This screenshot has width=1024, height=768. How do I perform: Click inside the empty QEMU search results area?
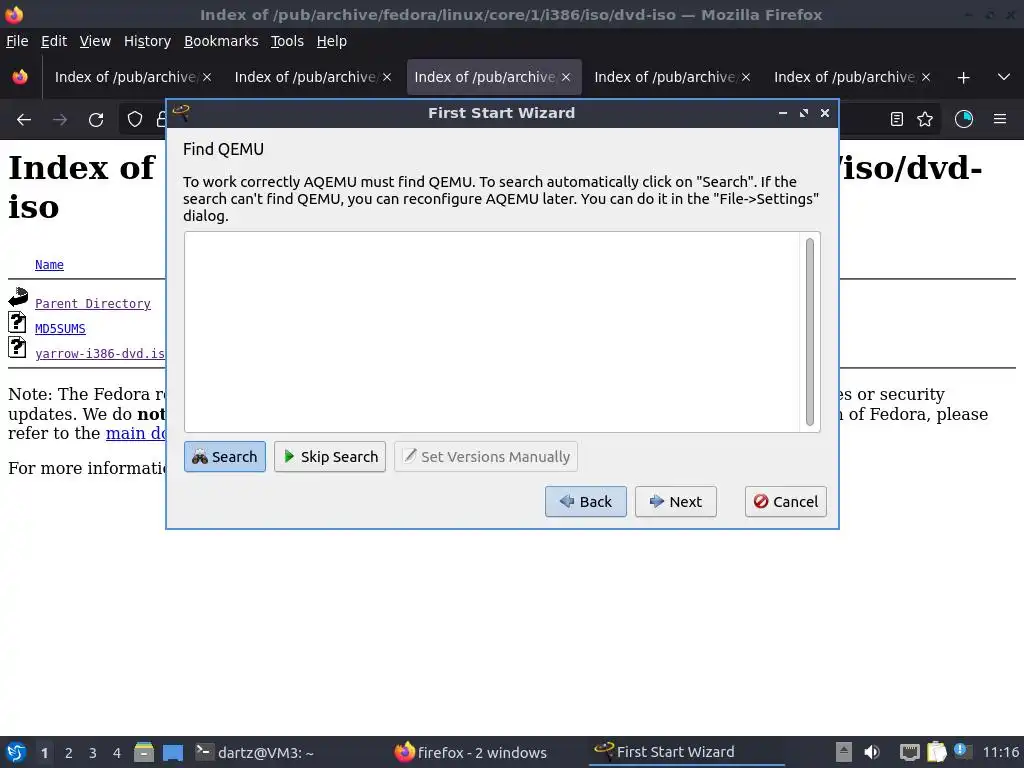pyautogui.click(x=492, y=332)
